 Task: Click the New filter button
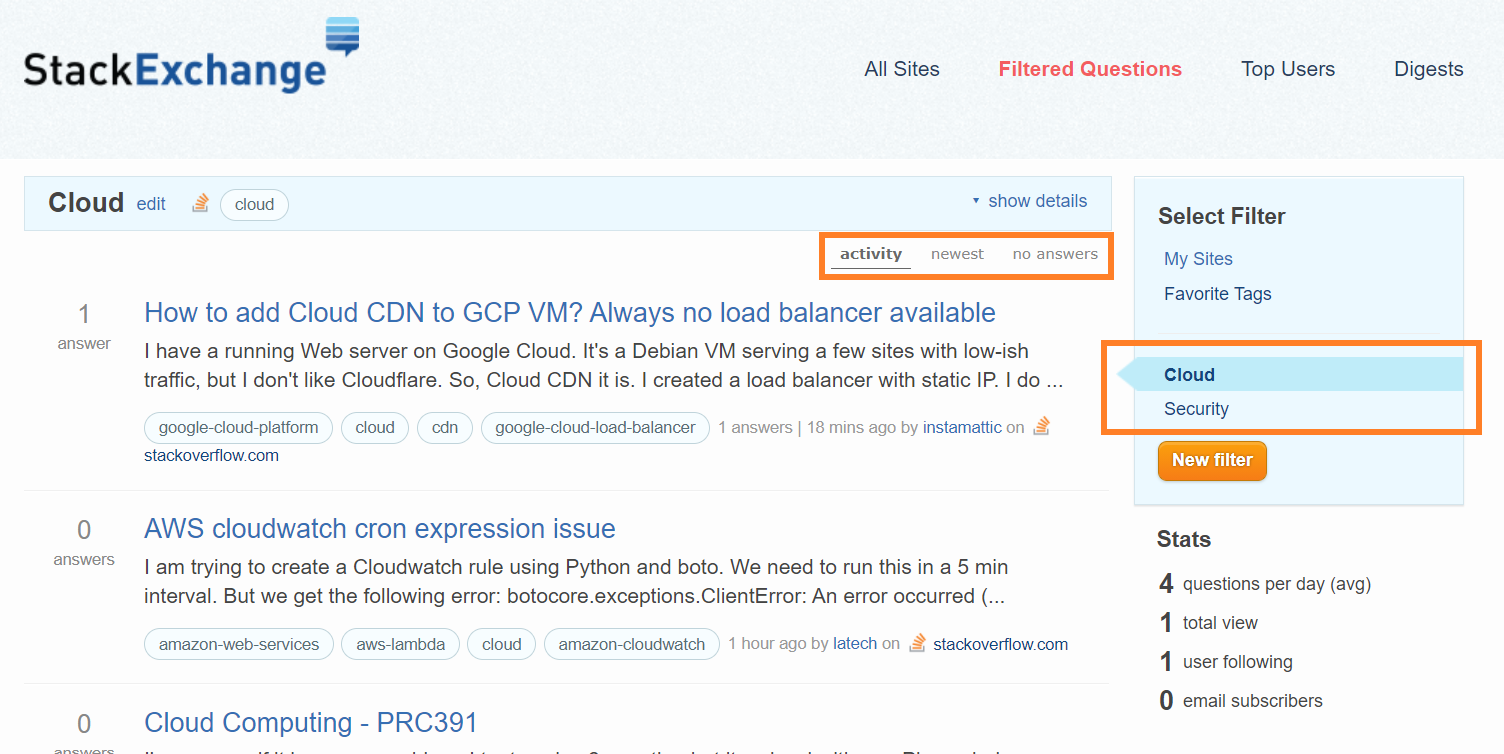1212,460
